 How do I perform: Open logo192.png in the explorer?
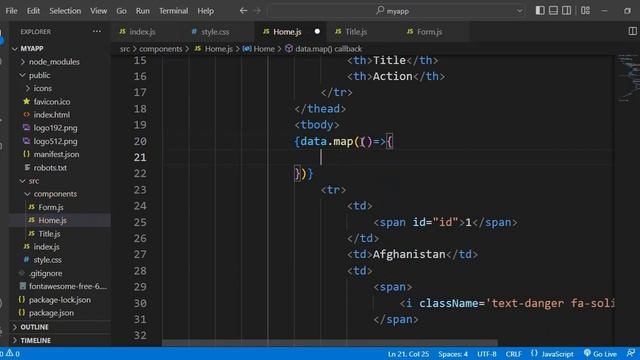(55, 128)
